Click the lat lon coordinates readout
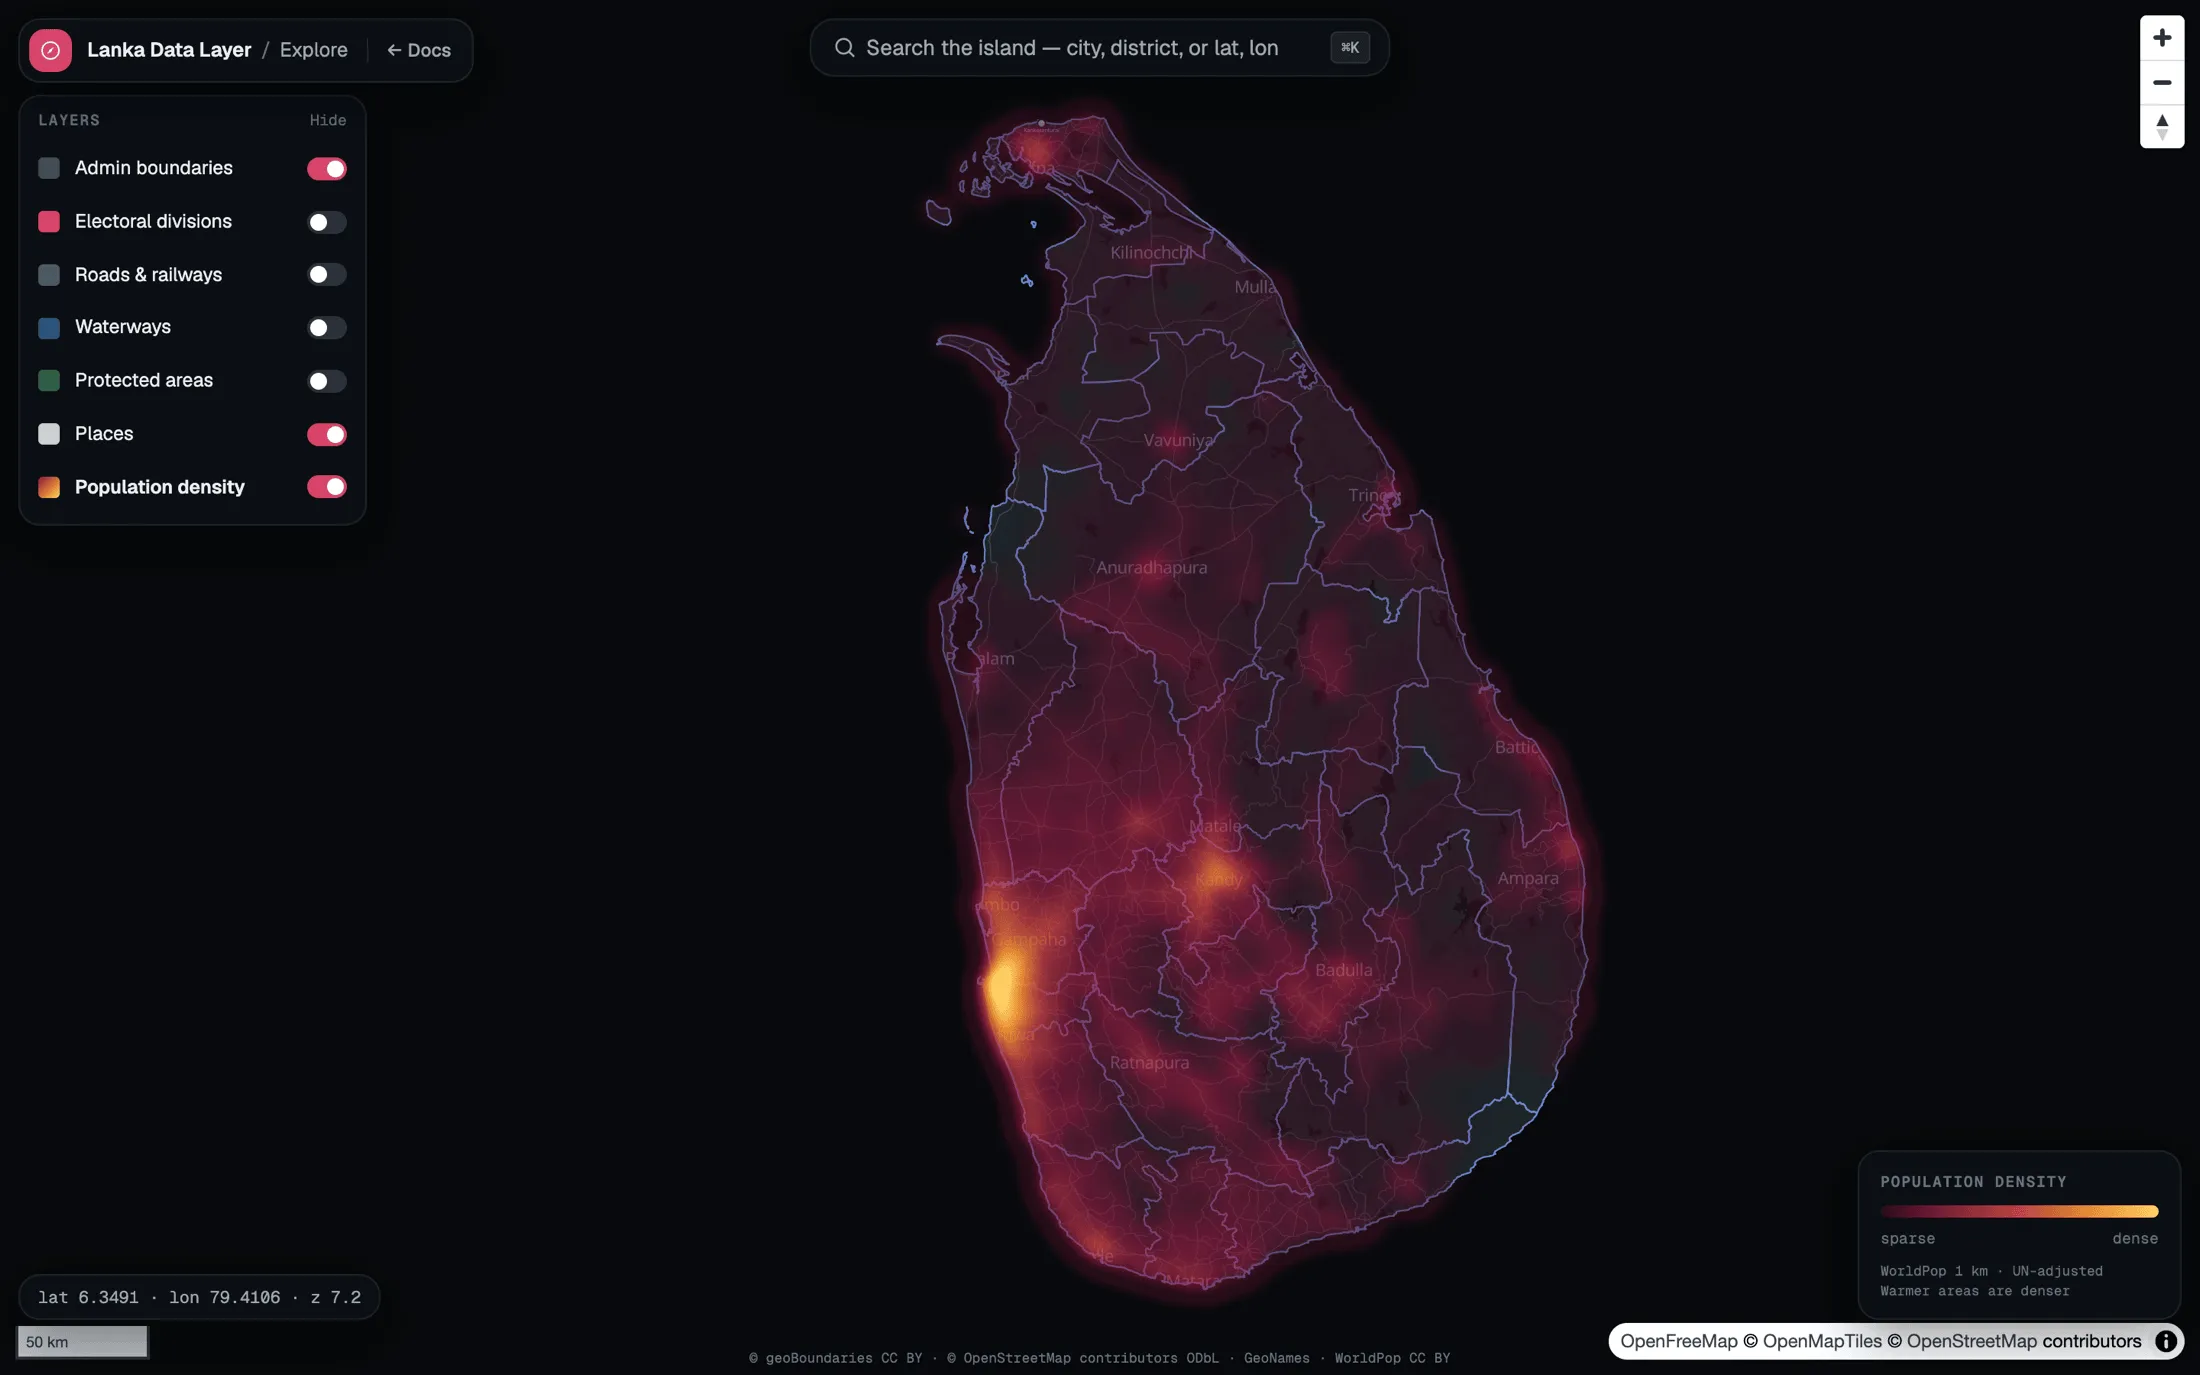Screen dimensions: 2200x1375 [x=199, y=1297]
